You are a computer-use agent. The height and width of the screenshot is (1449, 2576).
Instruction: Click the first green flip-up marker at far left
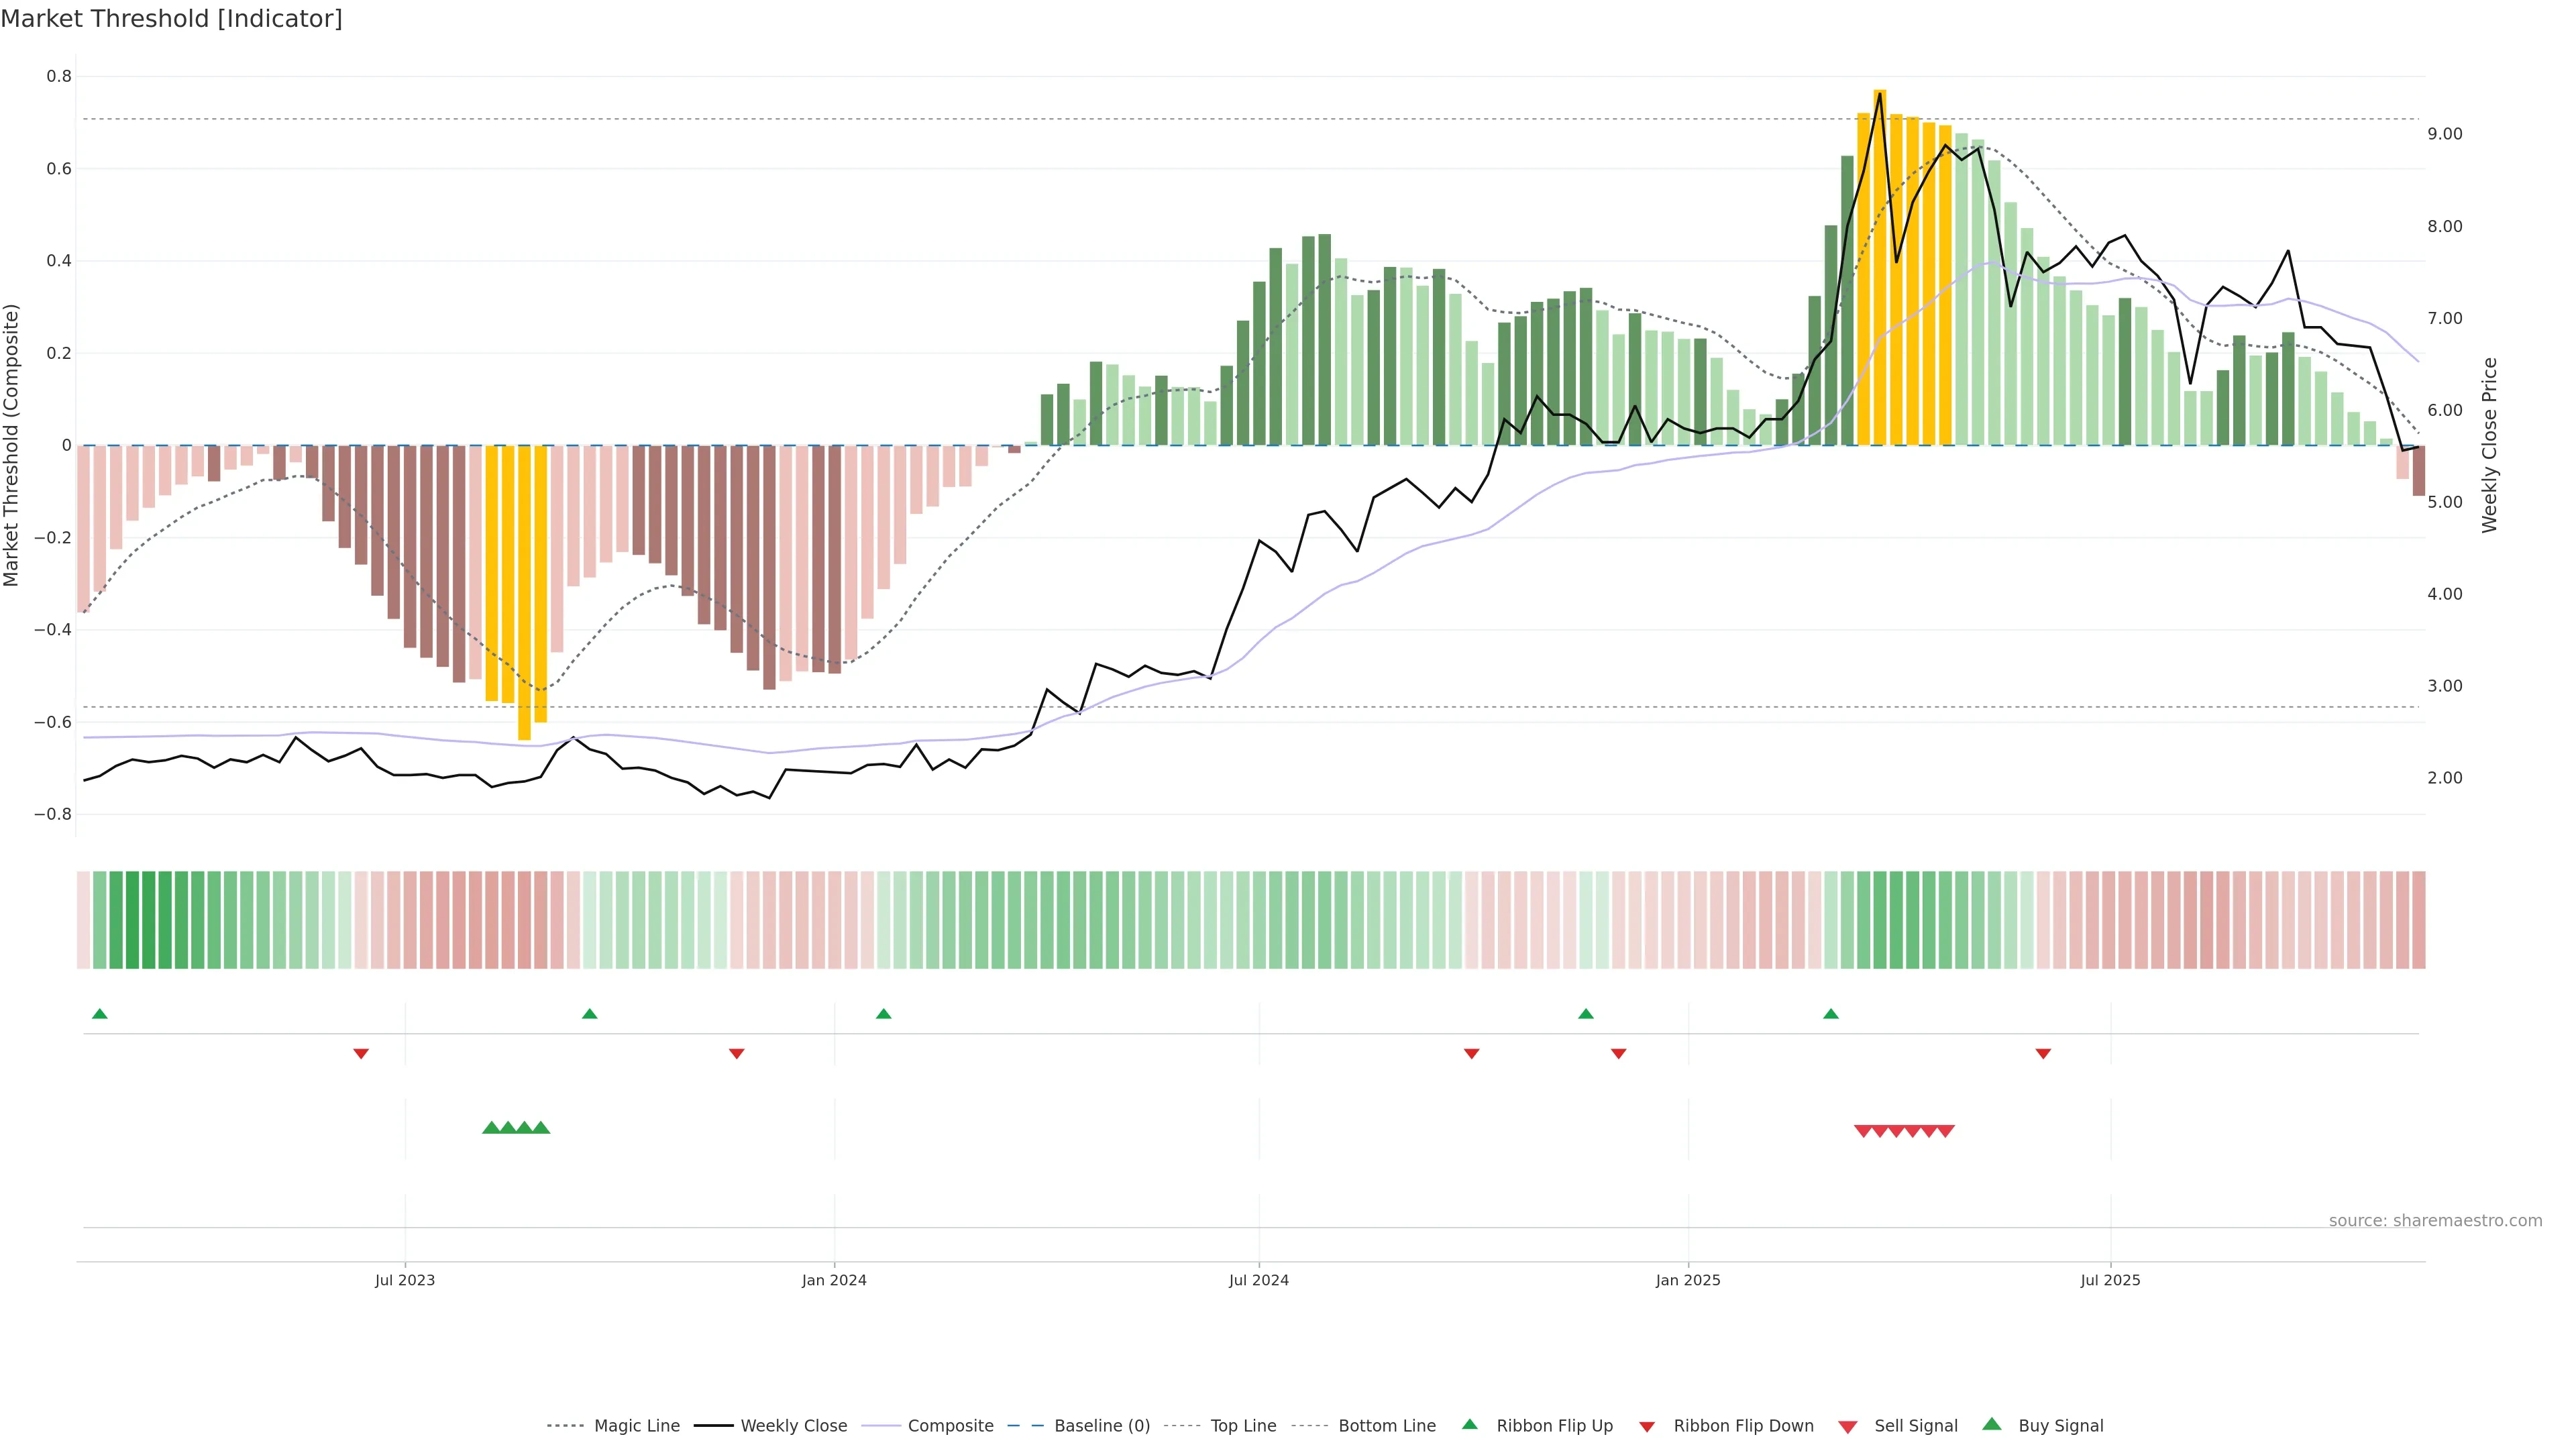pos(100,1014)
